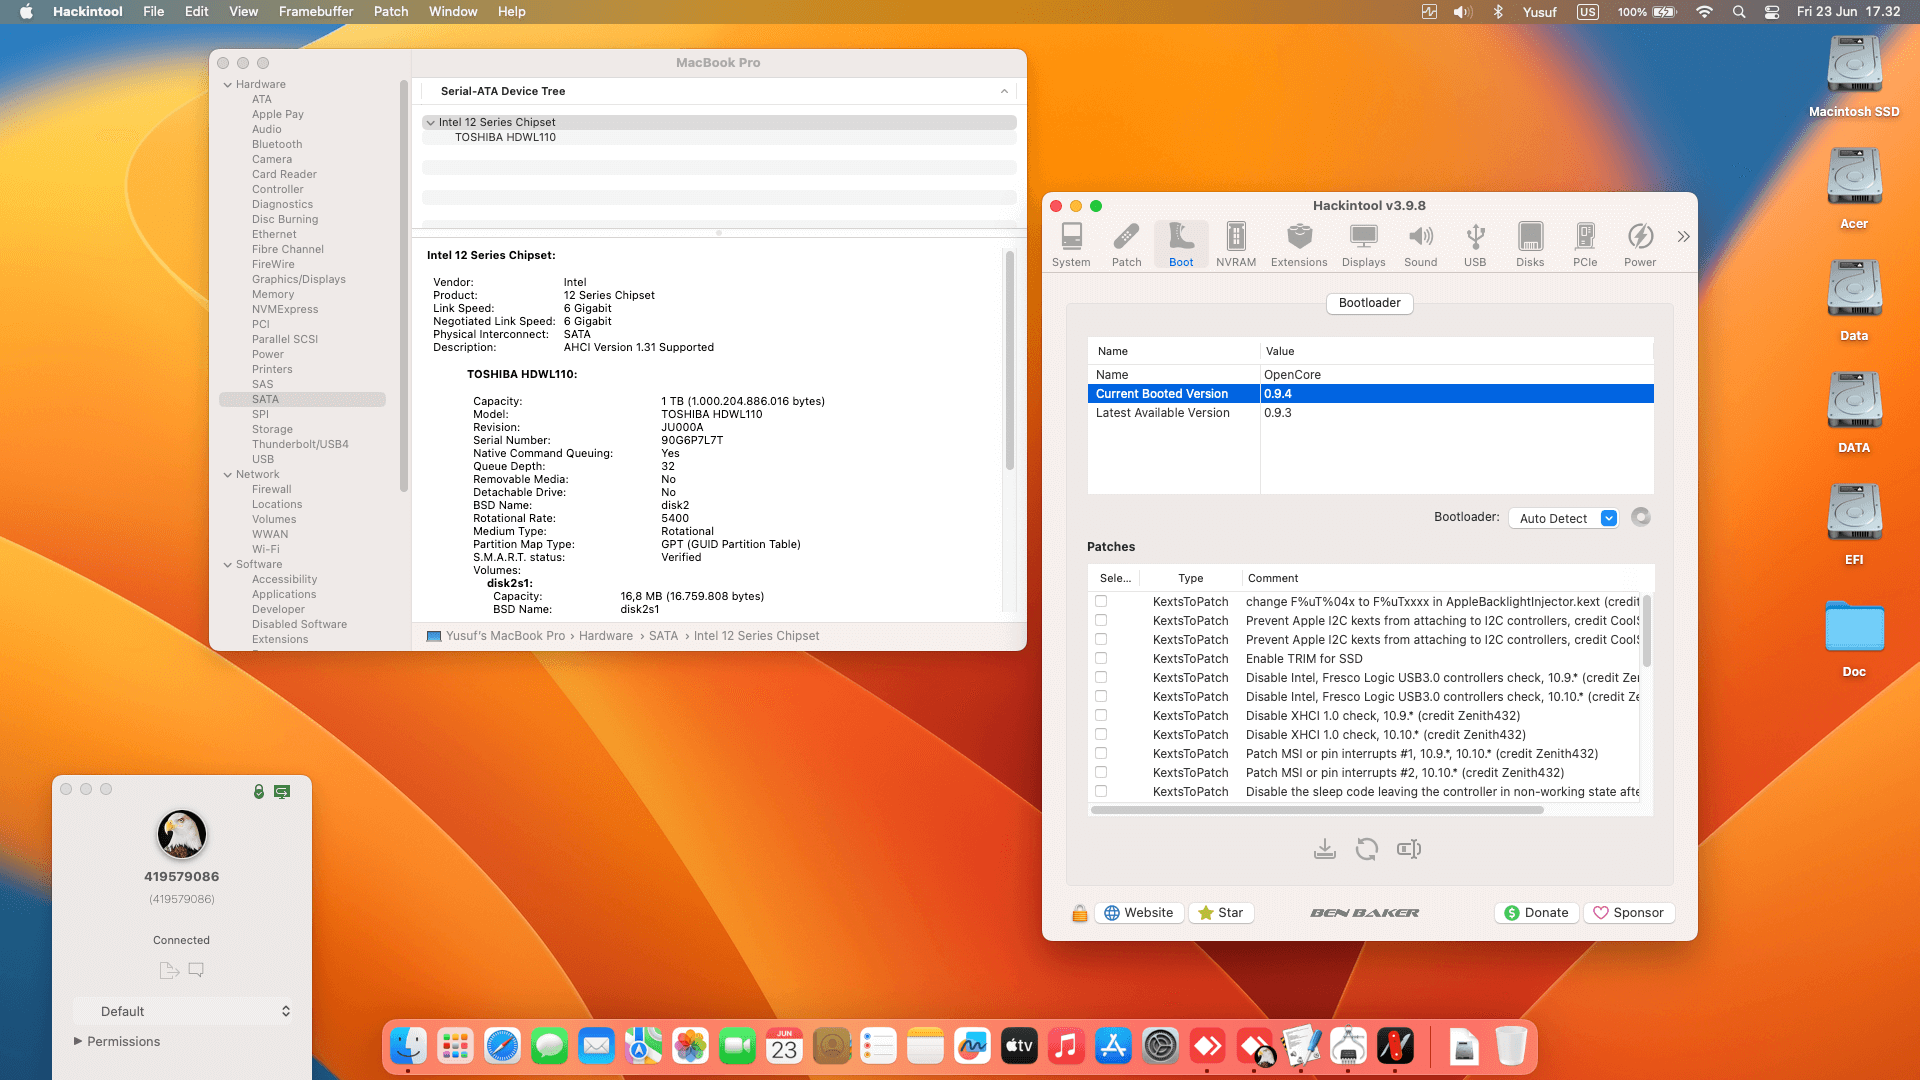Viewport: 1920px width, 1080px height.
Task: Open the USB toolbar section
Action: coord(1475,245)
